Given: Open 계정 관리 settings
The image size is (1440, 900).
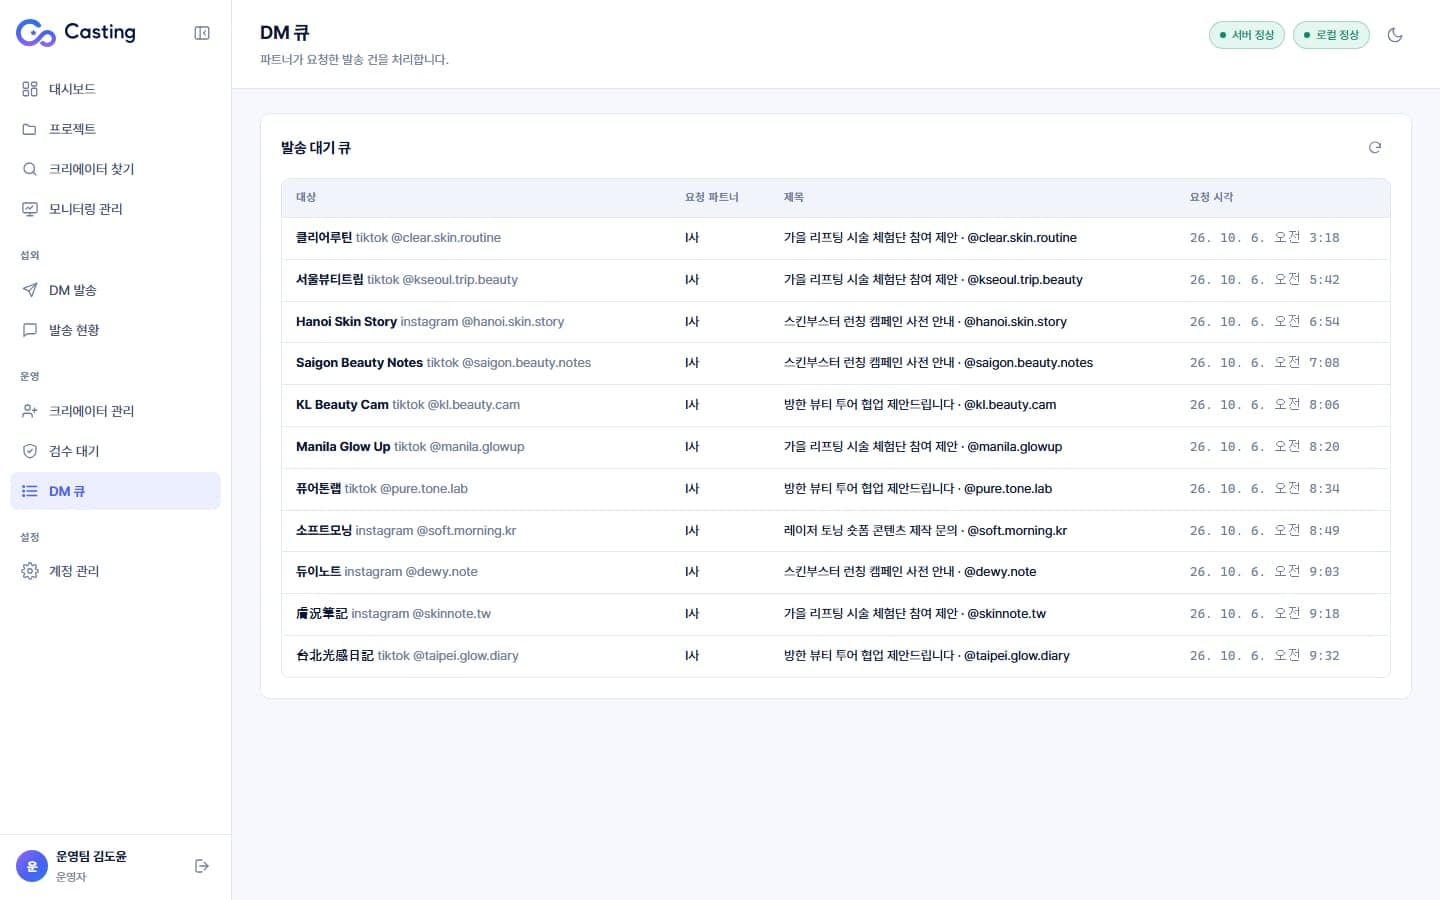Looking at the screenshot, I should 115,571.
